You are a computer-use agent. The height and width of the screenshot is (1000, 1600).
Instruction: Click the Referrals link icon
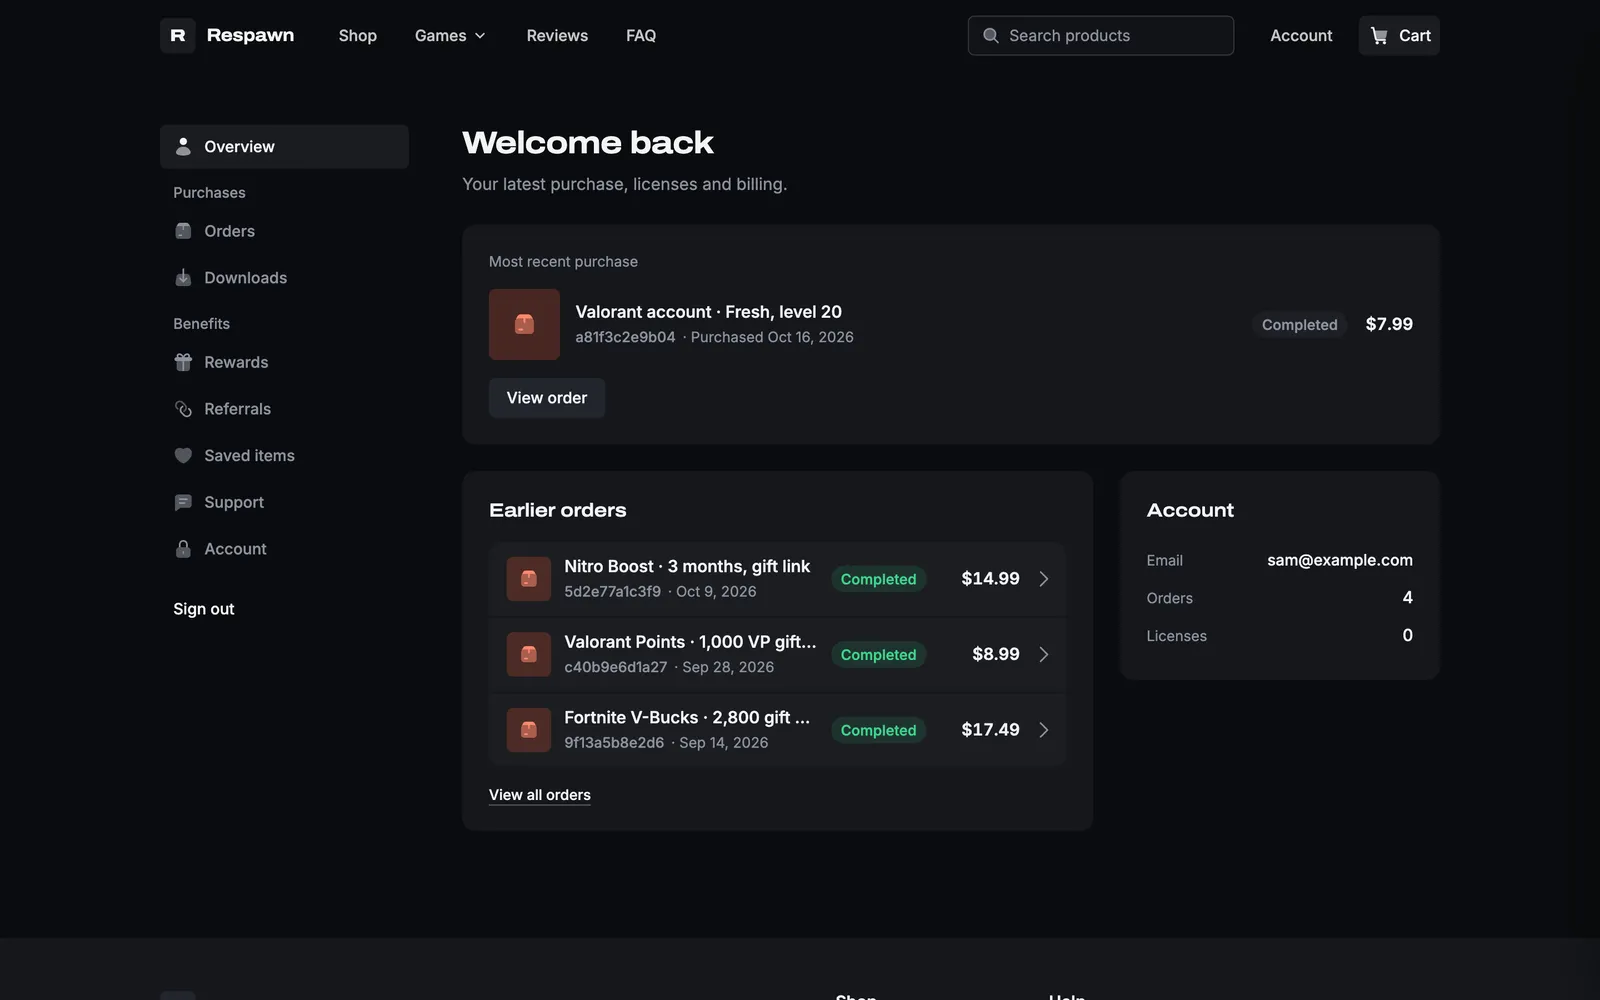[x=183, y=409]
